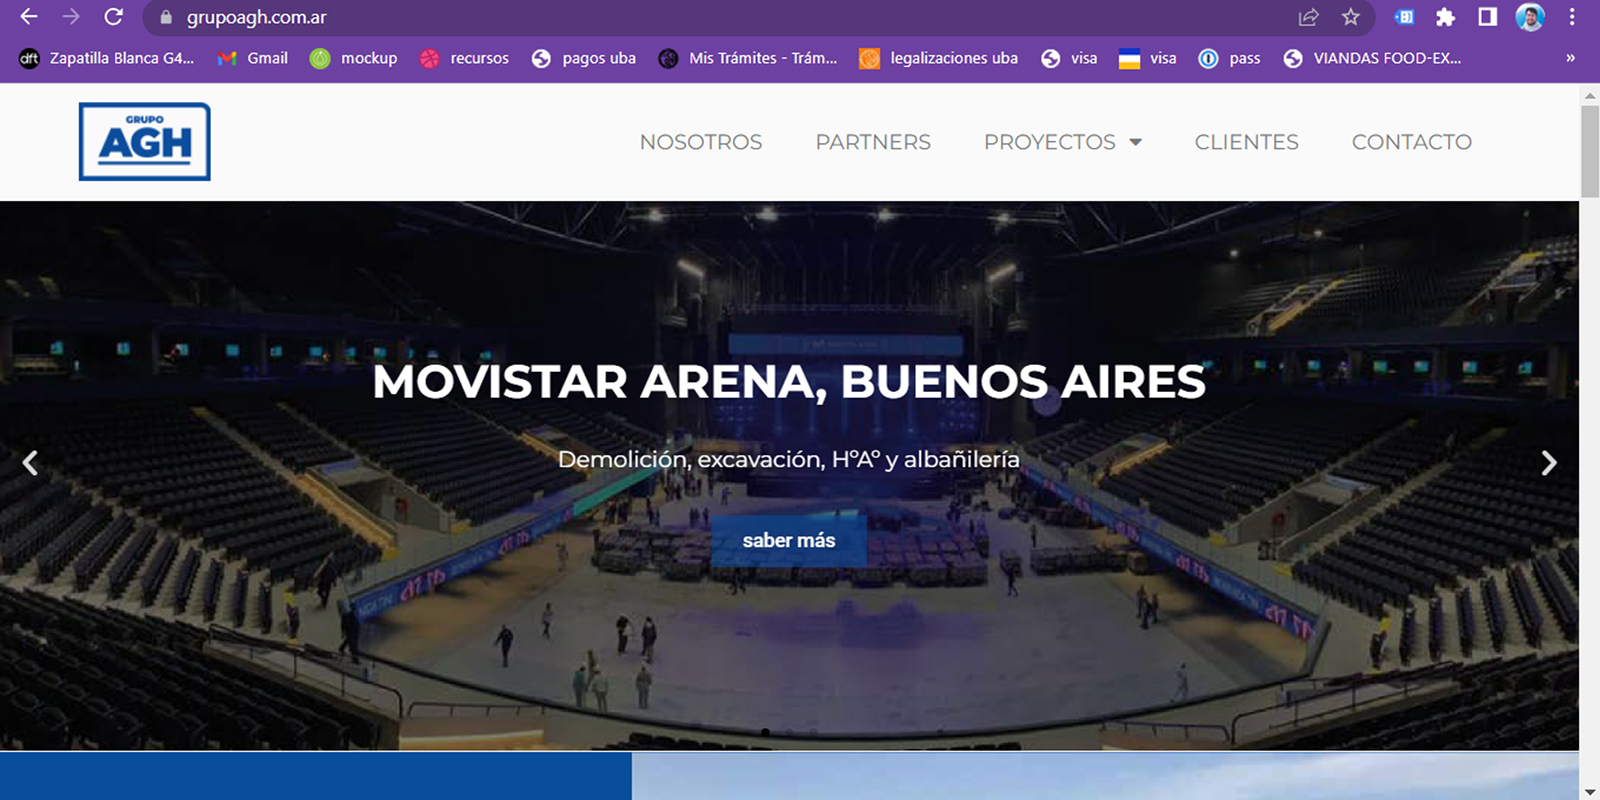Open the blue extension icon in toolbar
The image size is (1600, 800).
coord(1404,17)
